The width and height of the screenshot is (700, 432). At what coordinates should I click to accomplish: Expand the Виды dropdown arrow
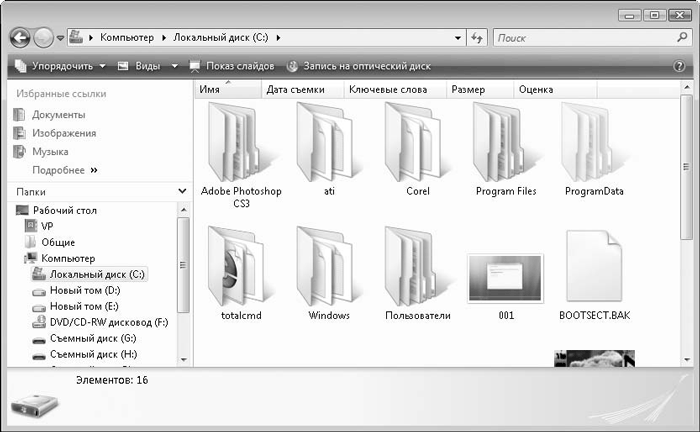(175, 66)
